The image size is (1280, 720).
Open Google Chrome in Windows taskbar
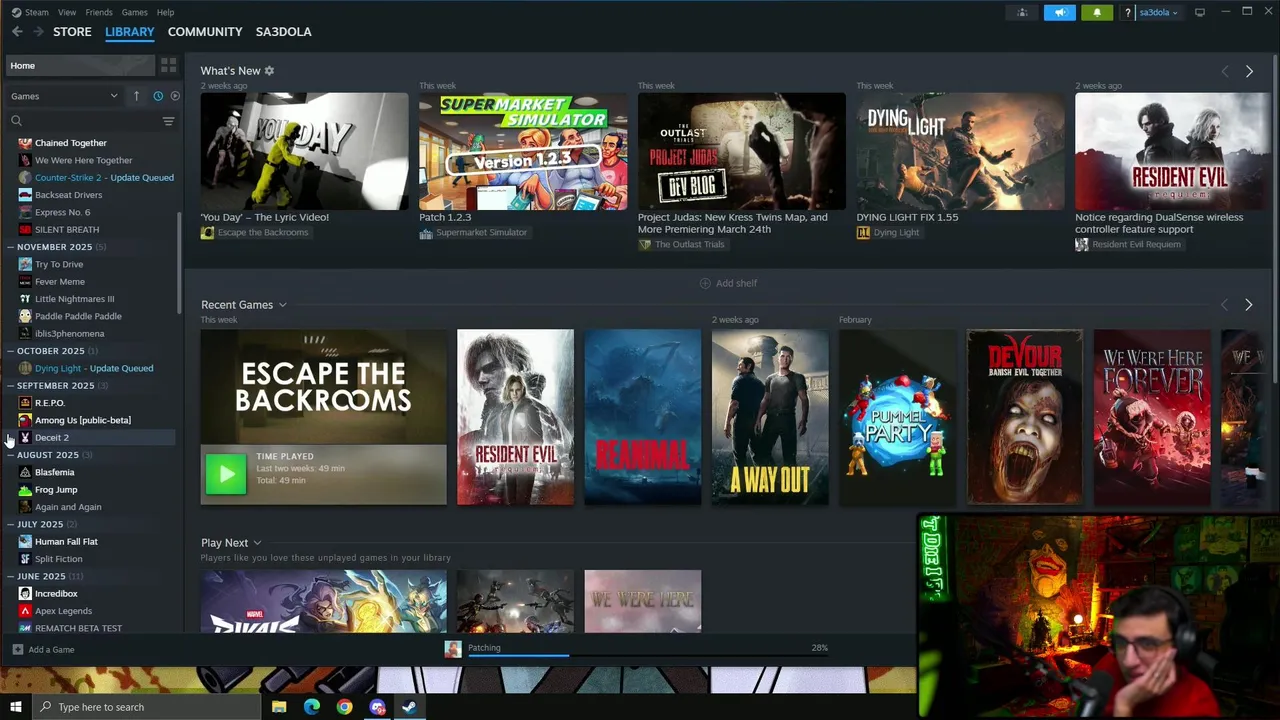coord(344,707)
